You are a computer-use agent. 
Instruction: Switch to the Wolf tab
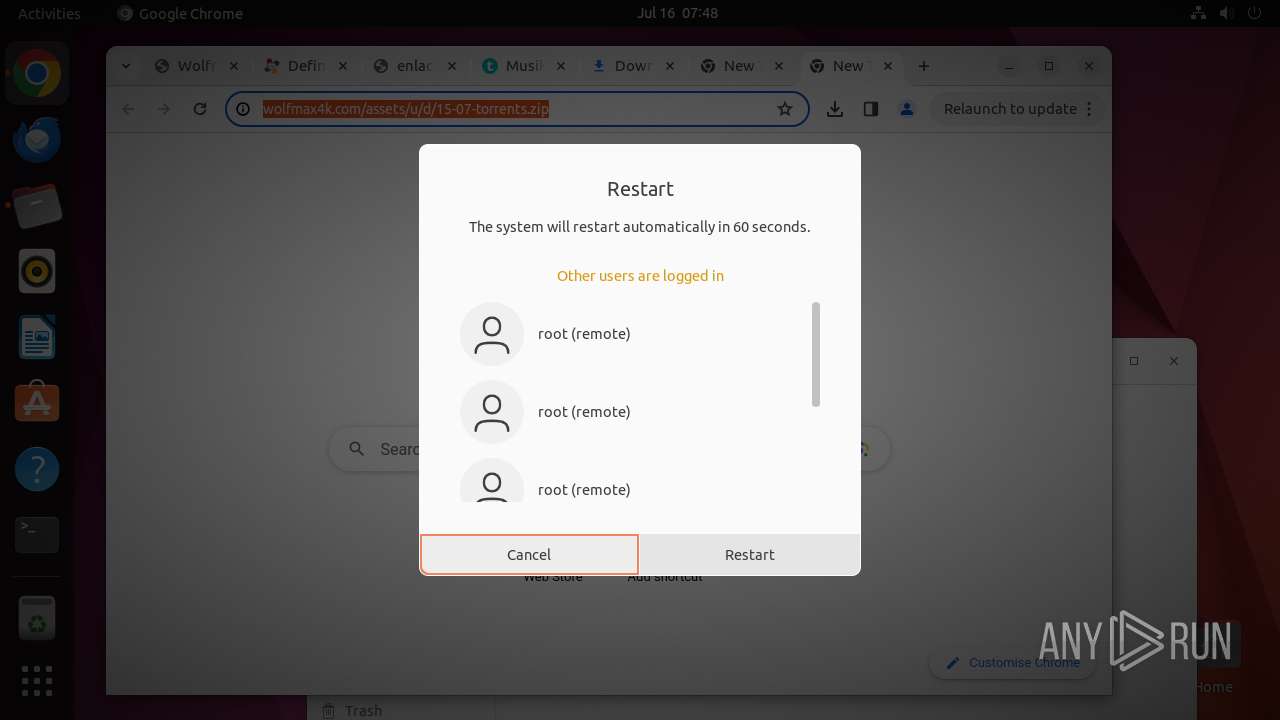click(x=196, y=66)
